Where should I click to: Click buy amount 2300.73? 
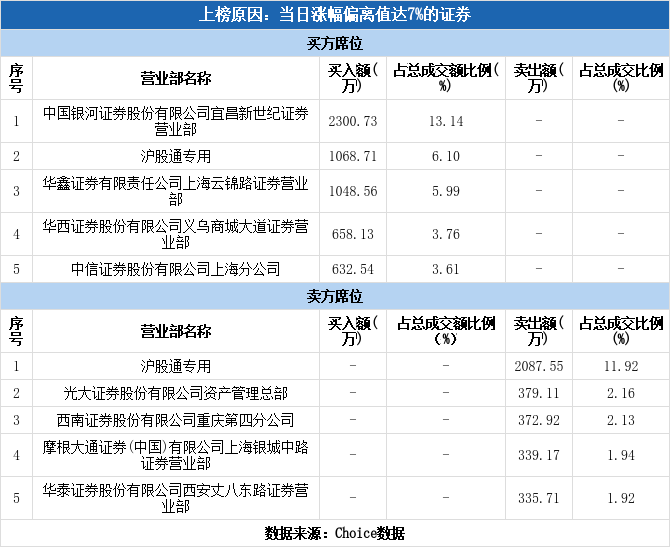tap(353, 121)
